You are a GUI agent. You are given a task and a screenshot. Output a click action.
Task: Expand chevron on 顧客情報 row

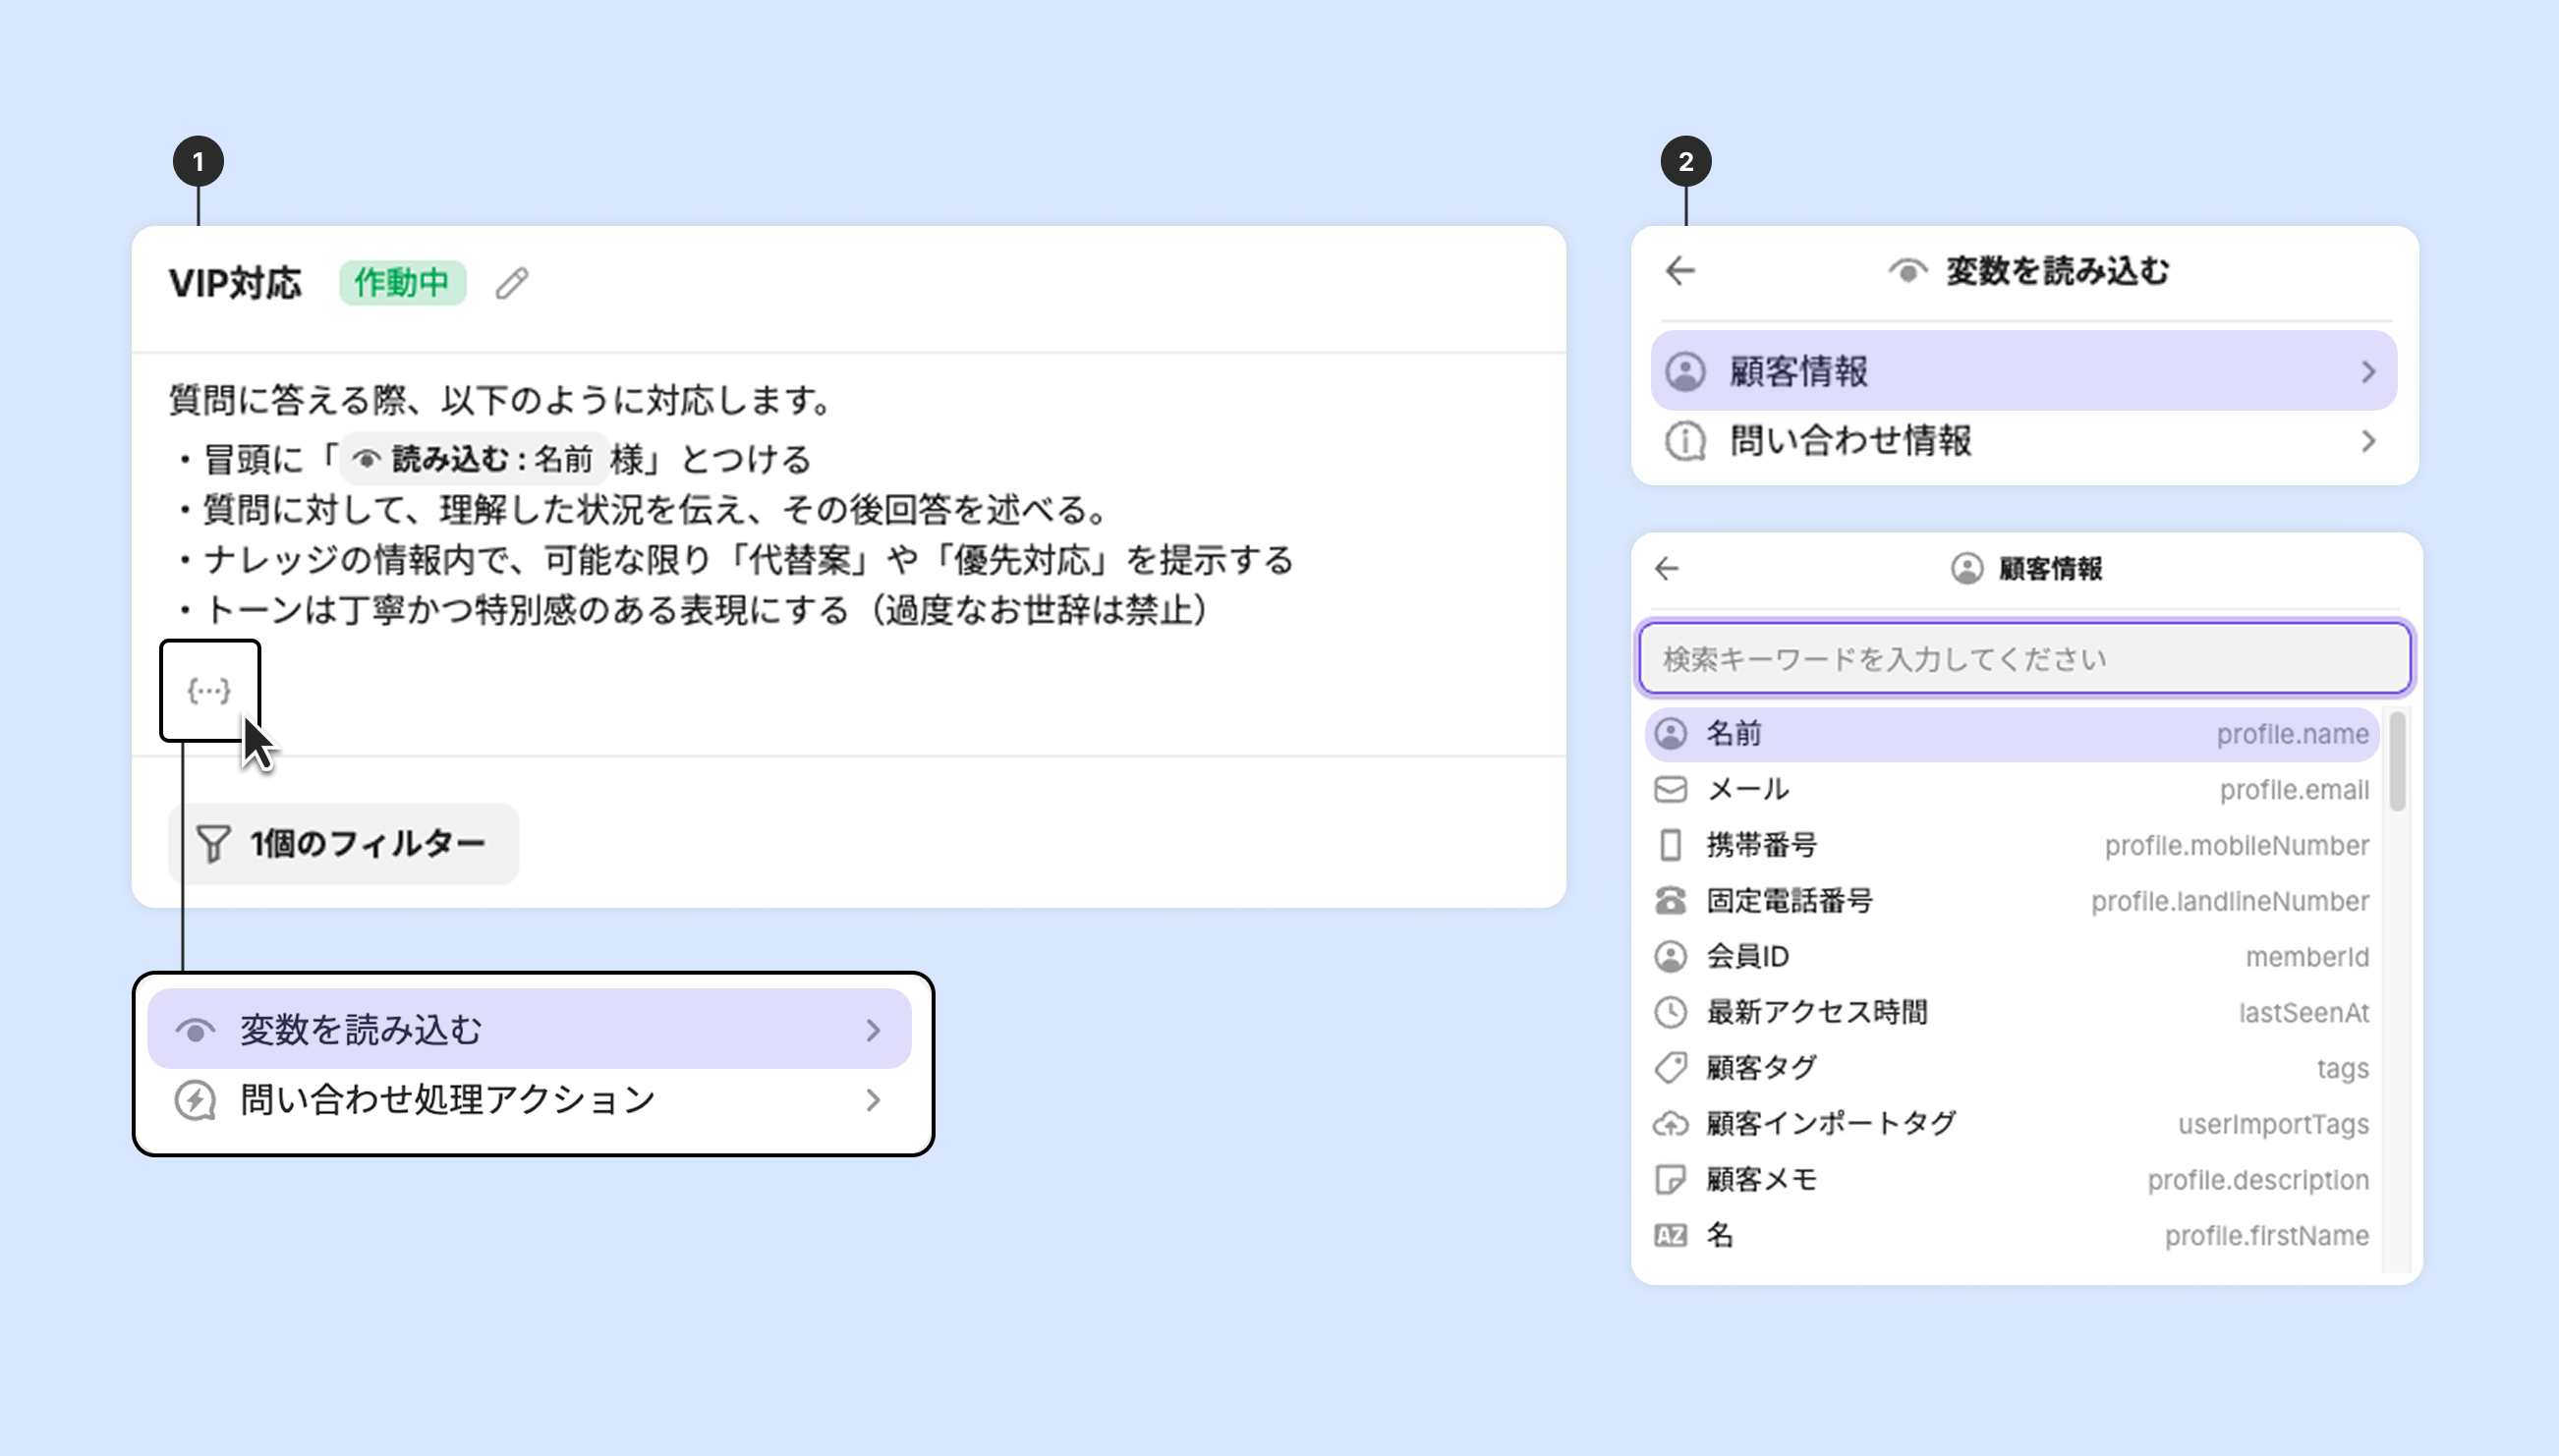tap(2367, 372)
